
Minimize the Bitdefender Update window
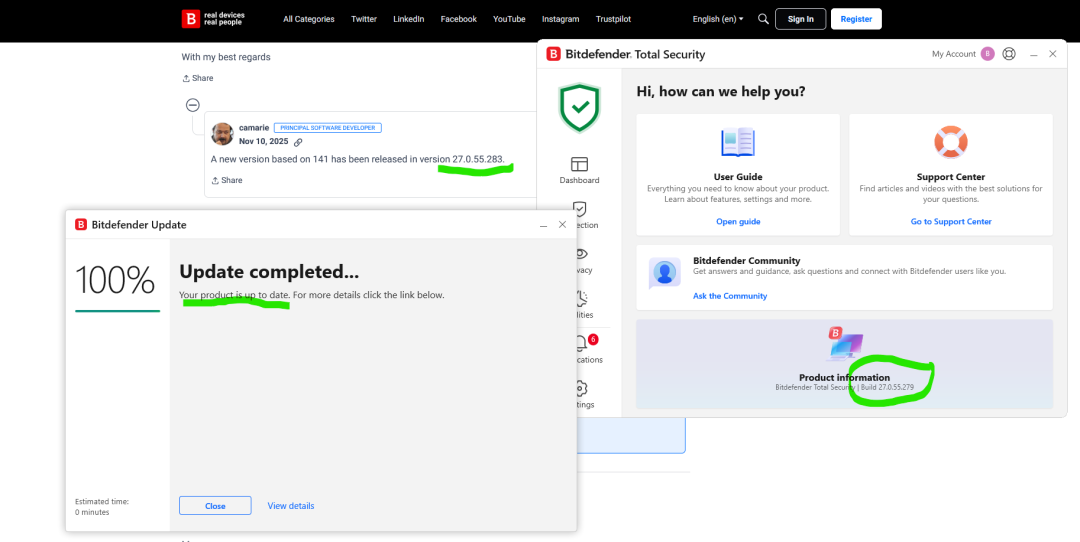pyautogui.click(x=543, y=225)
